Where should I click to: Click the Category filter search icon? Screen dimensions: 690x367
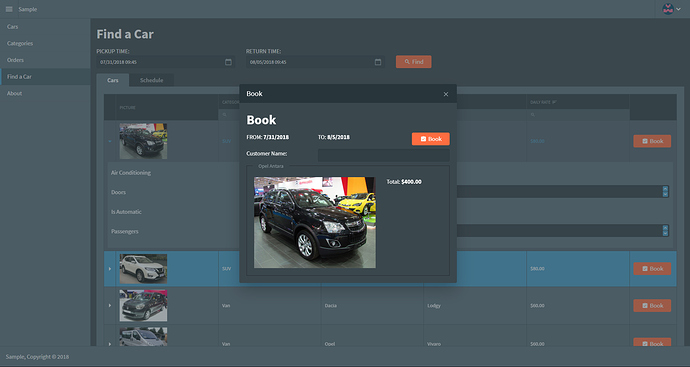point(224,115)
